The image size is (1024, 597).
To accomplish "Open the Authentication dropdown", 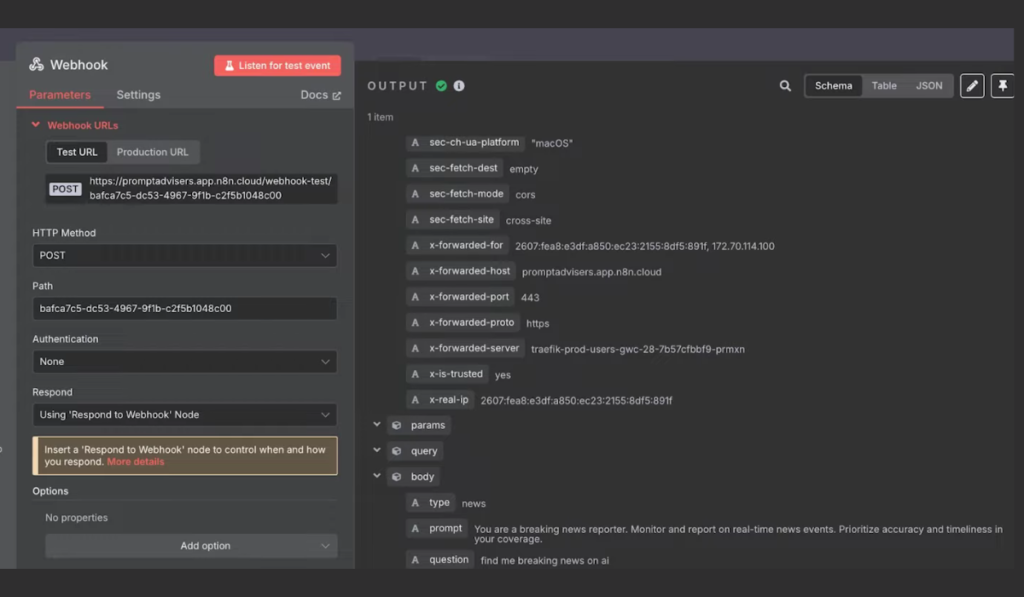I will tap(184, 361).
